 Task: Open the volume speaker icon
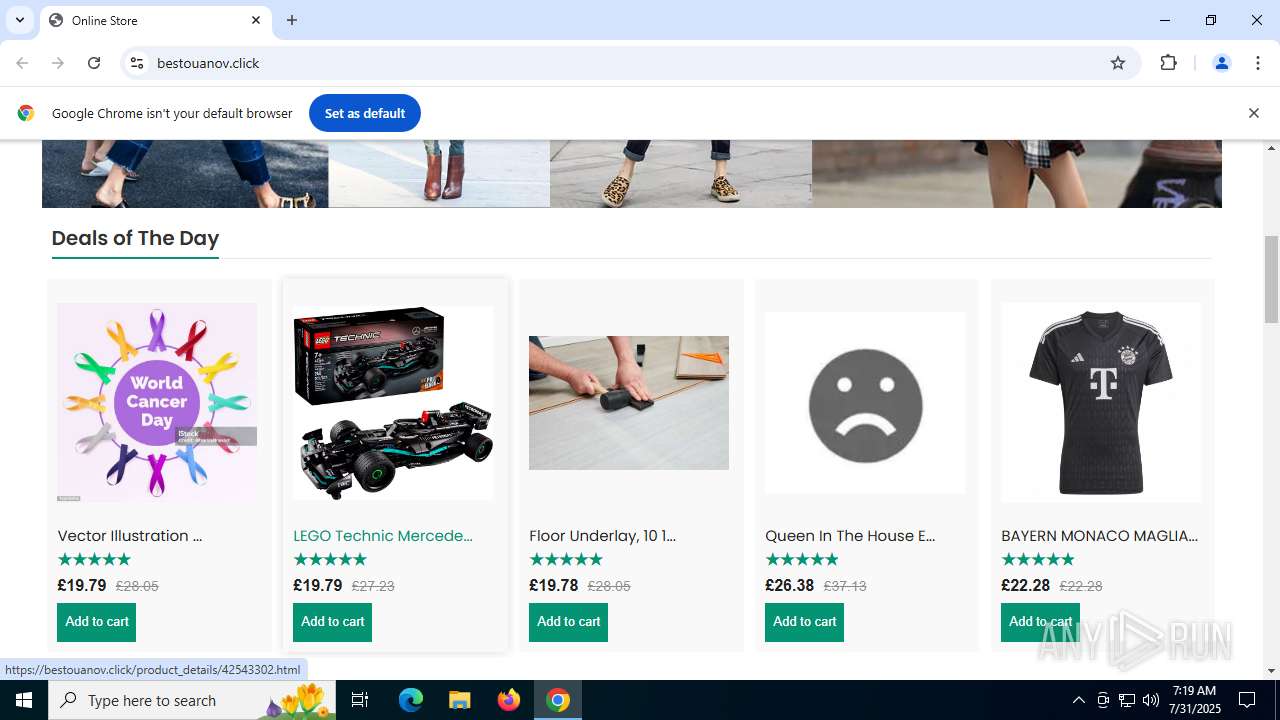[1151, 700]
